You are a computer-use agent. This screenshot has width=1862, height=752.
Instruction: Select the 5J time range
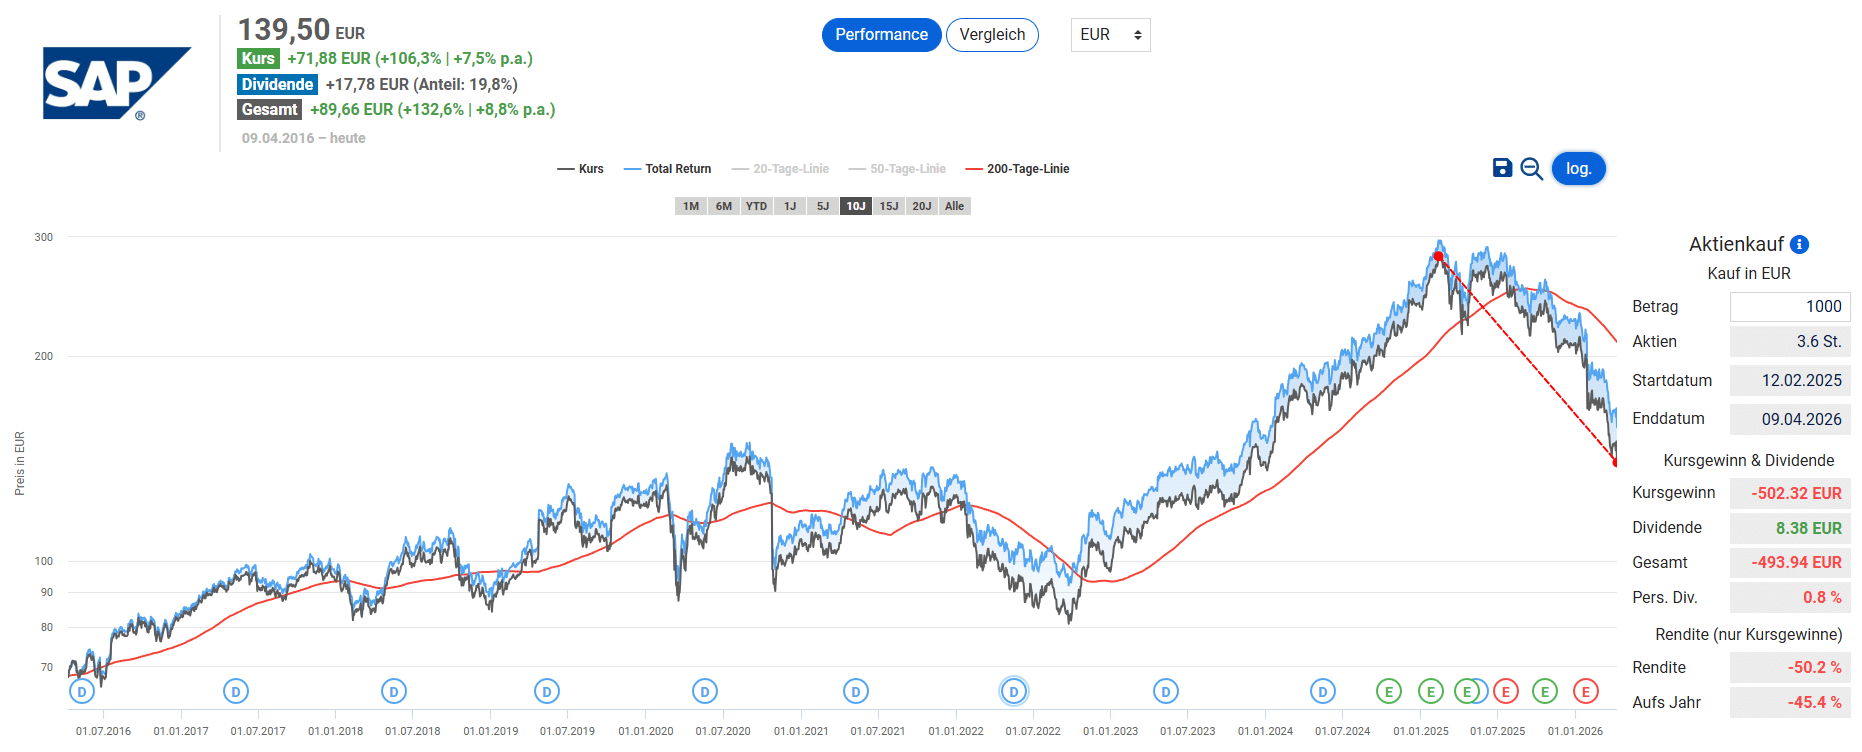(x=823, y=206)
